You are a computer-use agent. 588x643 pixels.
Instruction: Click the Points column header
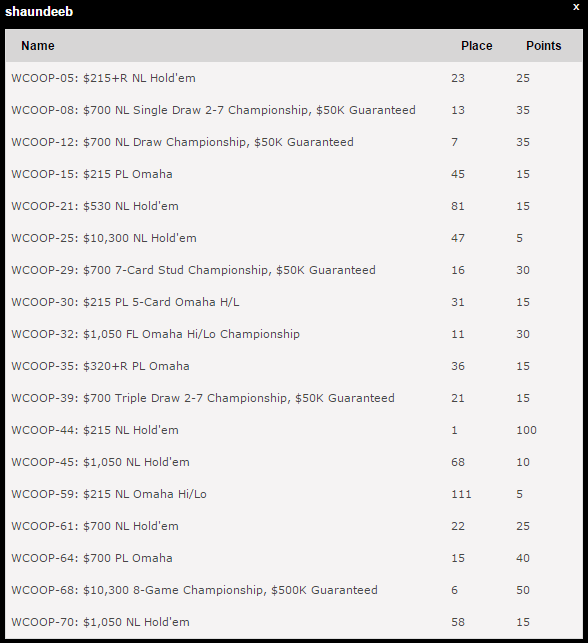coord(544,46)
